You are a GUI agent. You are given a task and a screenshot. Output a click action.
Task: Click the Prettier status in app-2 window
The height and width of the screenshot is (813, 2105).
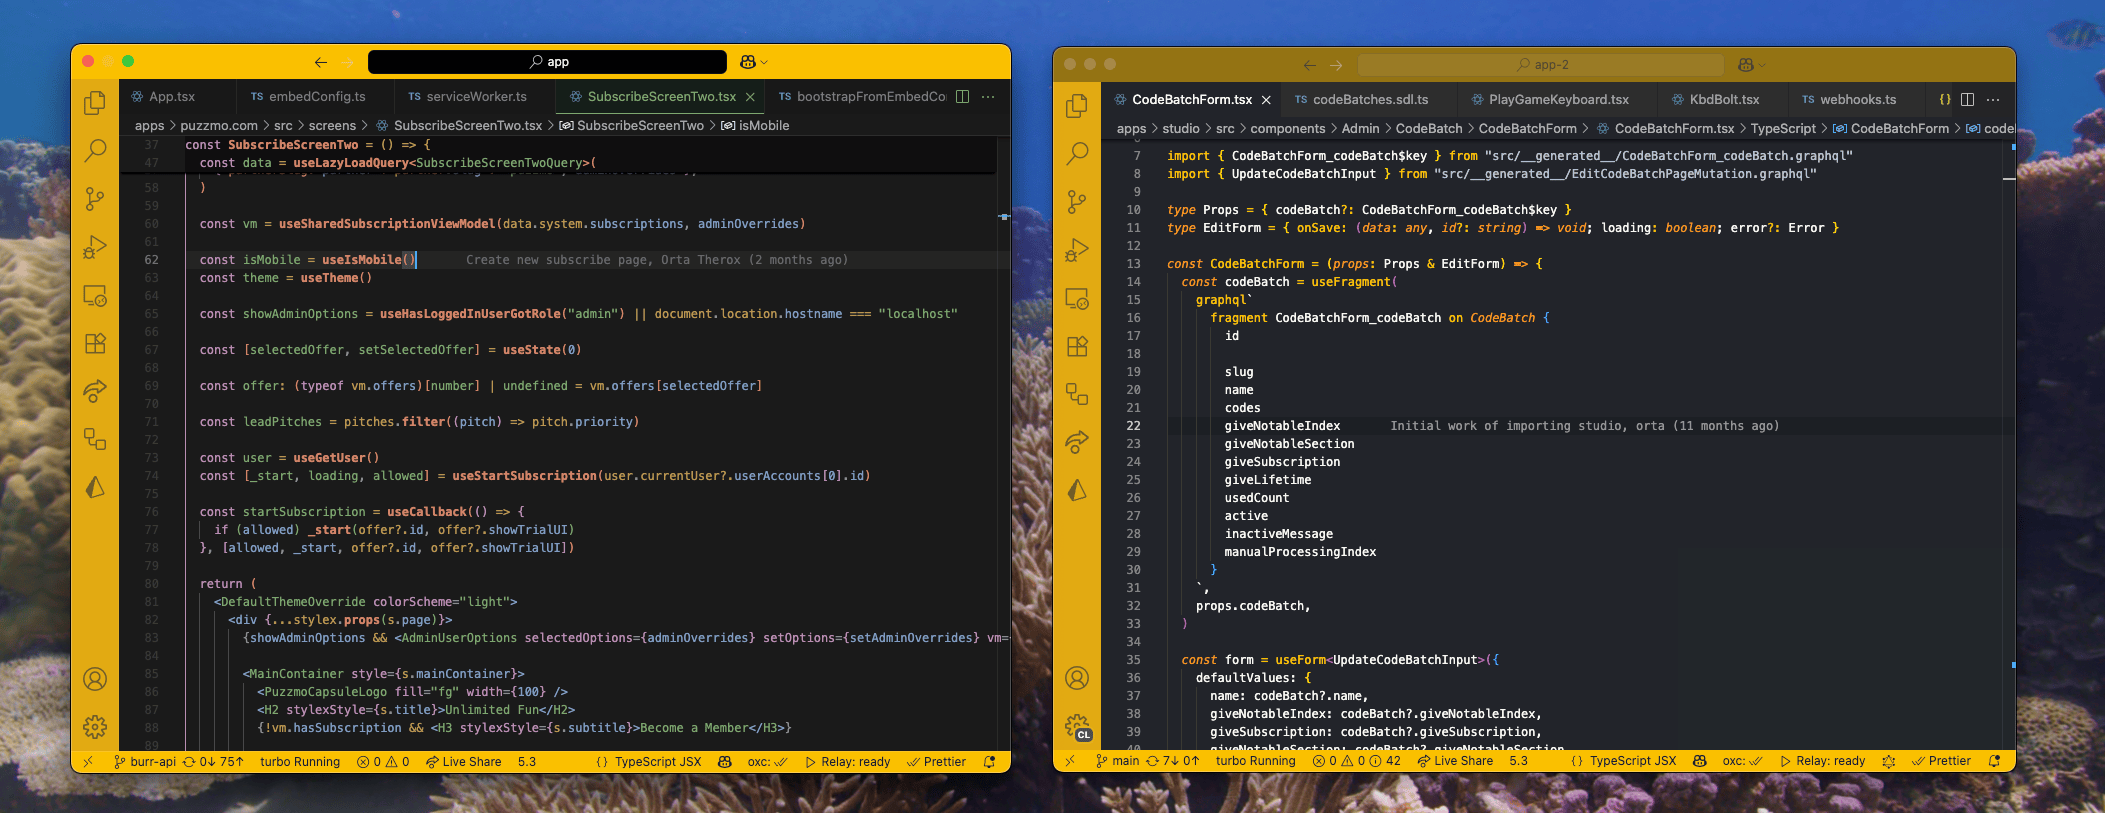pyautogui.click(x=1941, y=761)
